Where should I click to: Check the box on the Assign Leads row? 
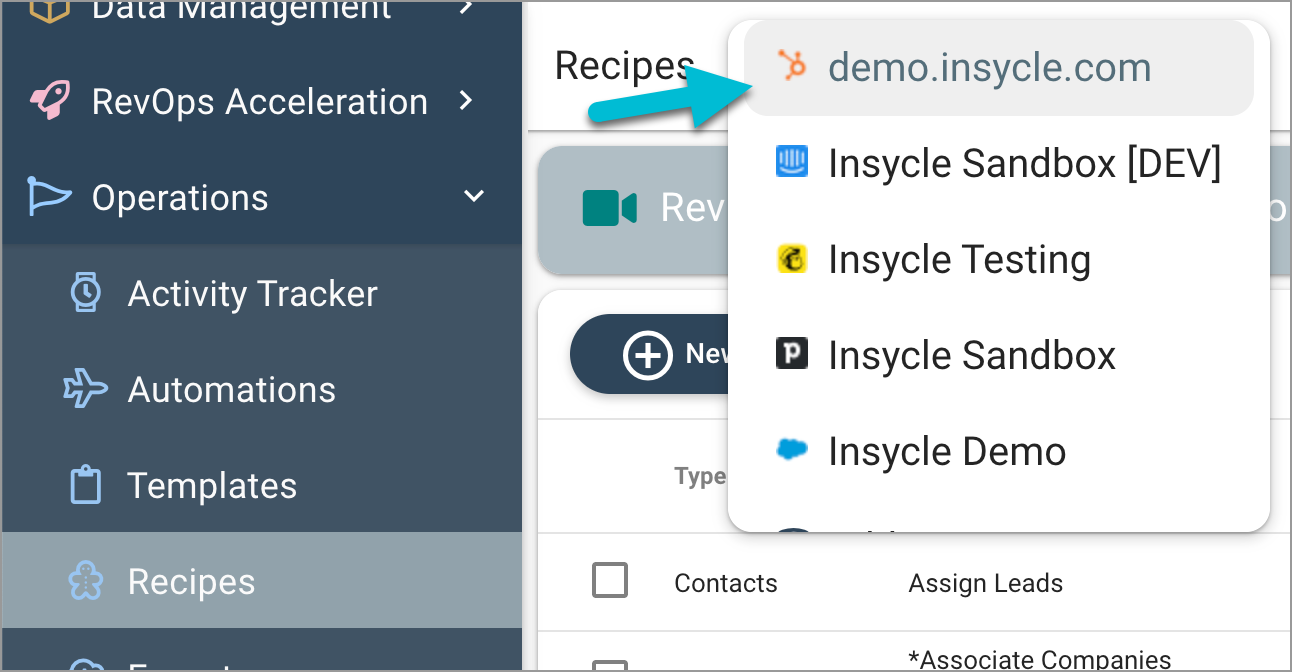click(610, 581)
